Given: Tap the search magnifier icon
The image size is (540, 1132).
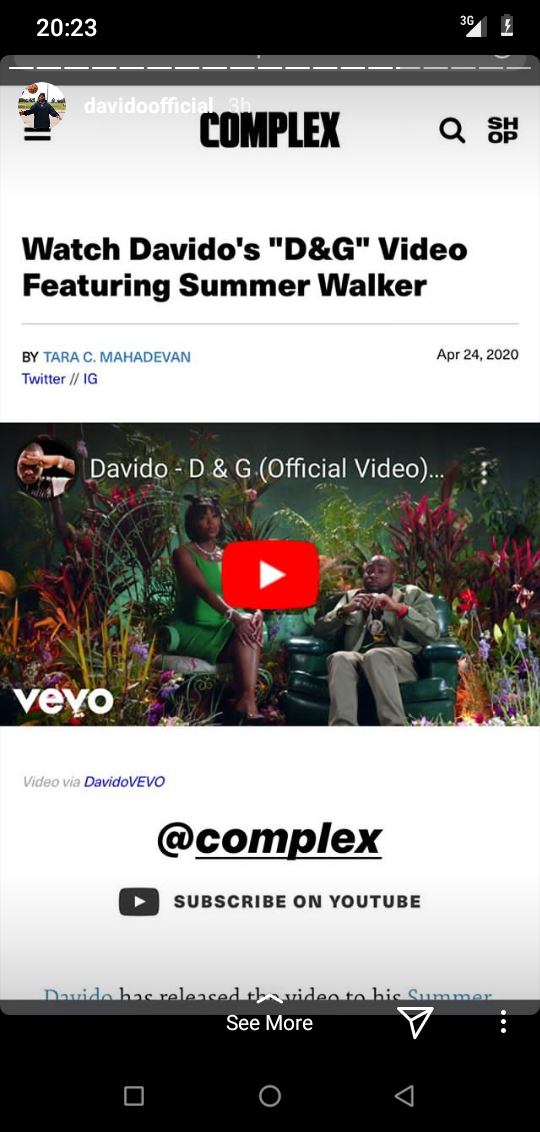Looking at the screenshot, I should (453, 131).
